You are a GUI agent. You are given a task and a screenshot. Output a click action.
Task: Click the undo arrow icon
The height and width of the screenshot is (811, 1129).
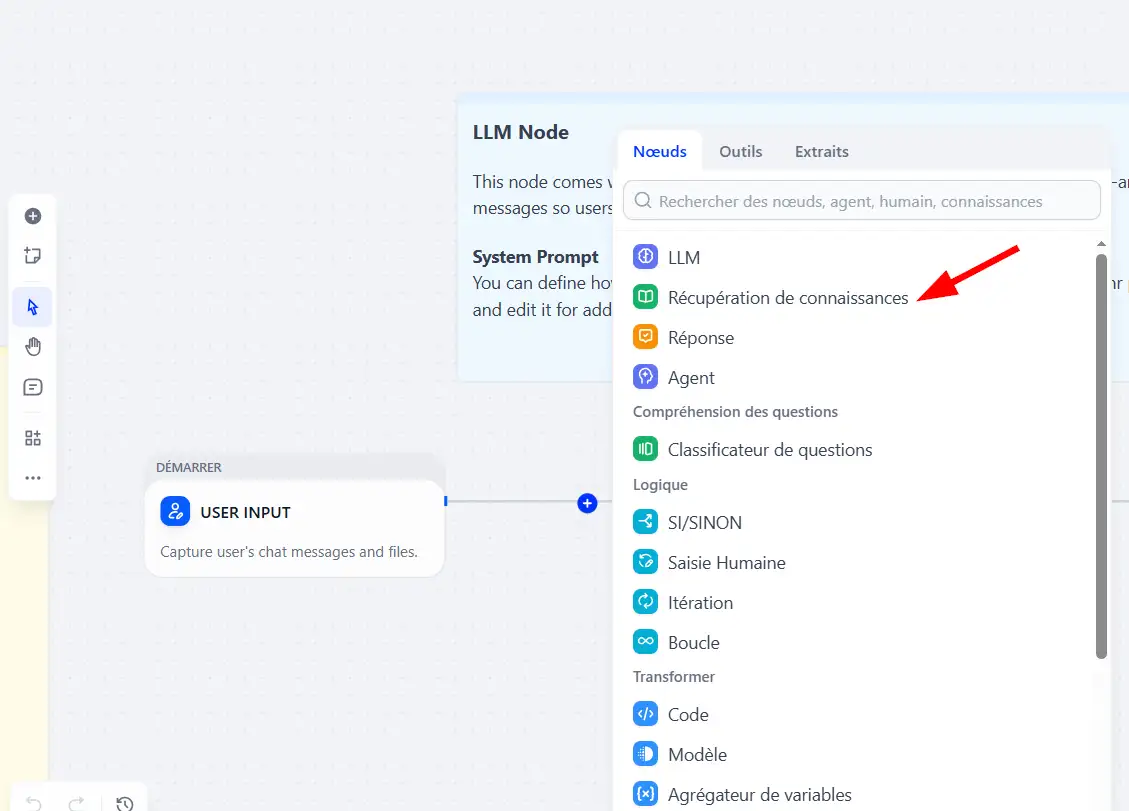coord(34,803)
